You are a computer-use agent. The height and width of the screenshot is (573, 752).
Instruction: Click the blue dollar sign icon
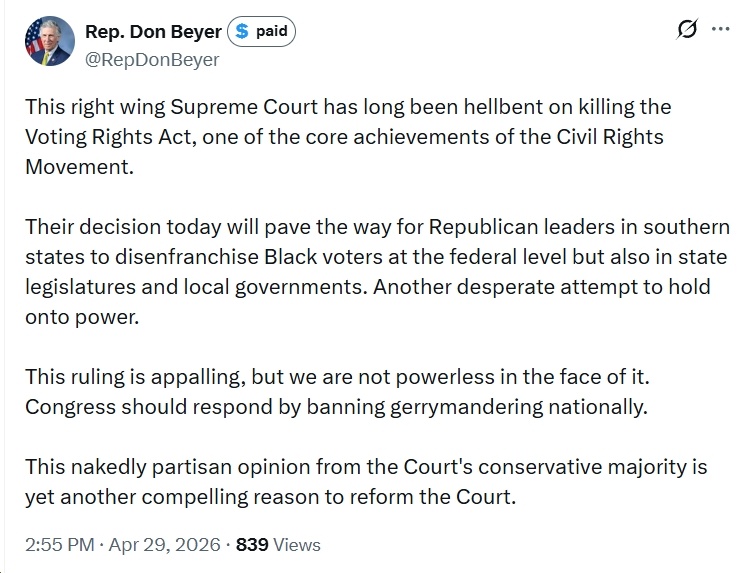tap(240, 32)
